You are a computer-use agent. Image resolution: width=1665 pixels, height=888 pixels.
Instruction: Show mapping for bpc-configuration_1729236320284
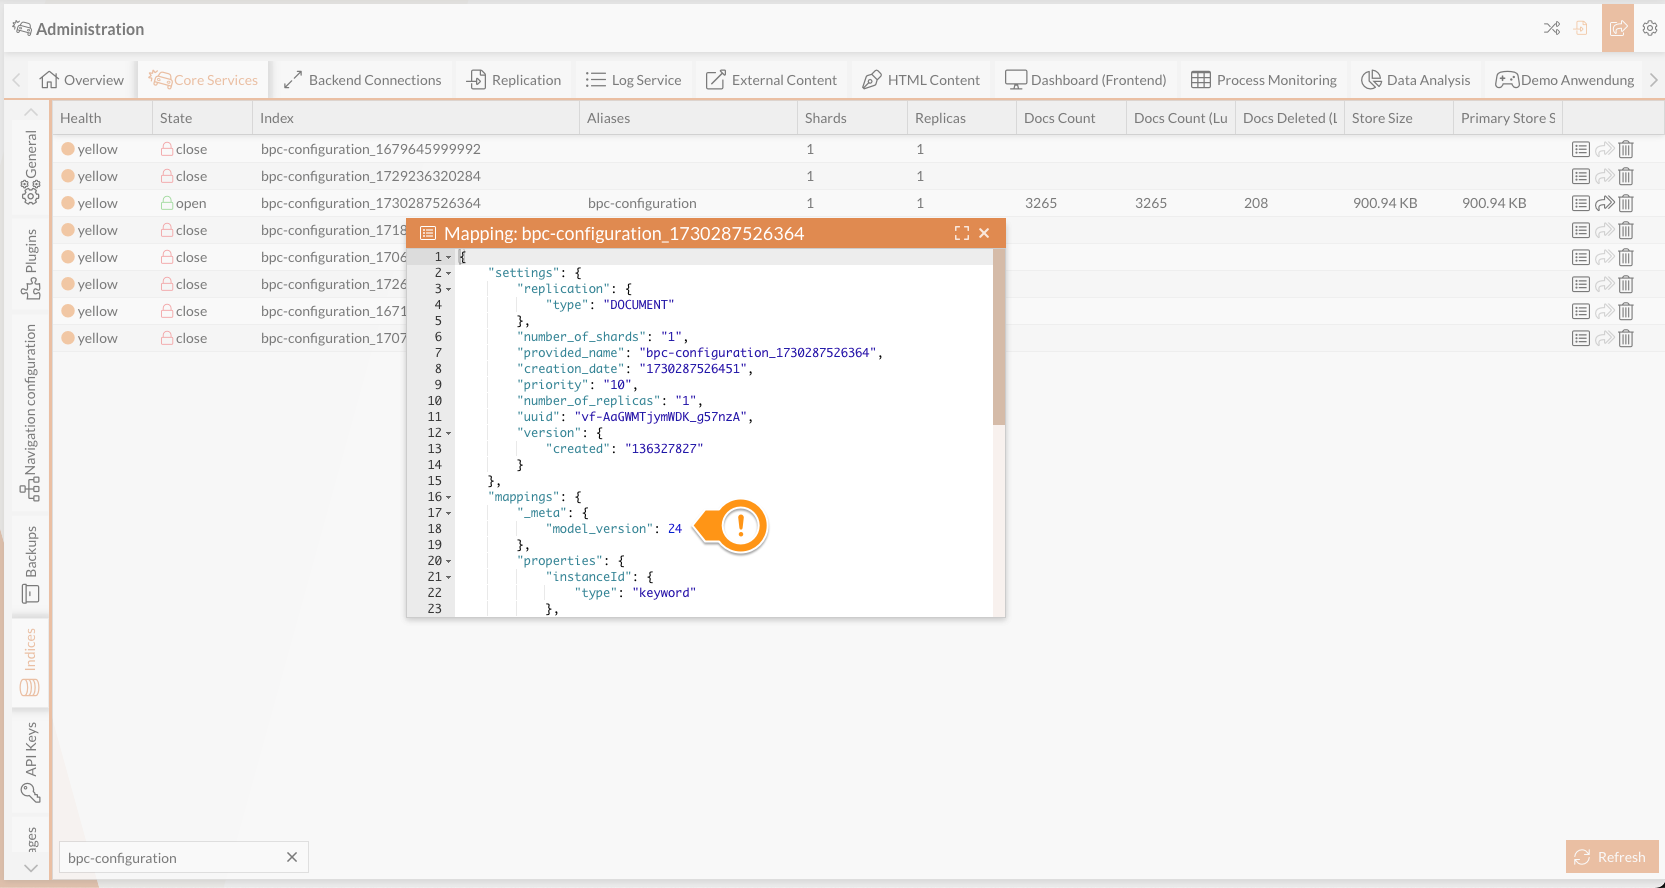coord(1581,176)
